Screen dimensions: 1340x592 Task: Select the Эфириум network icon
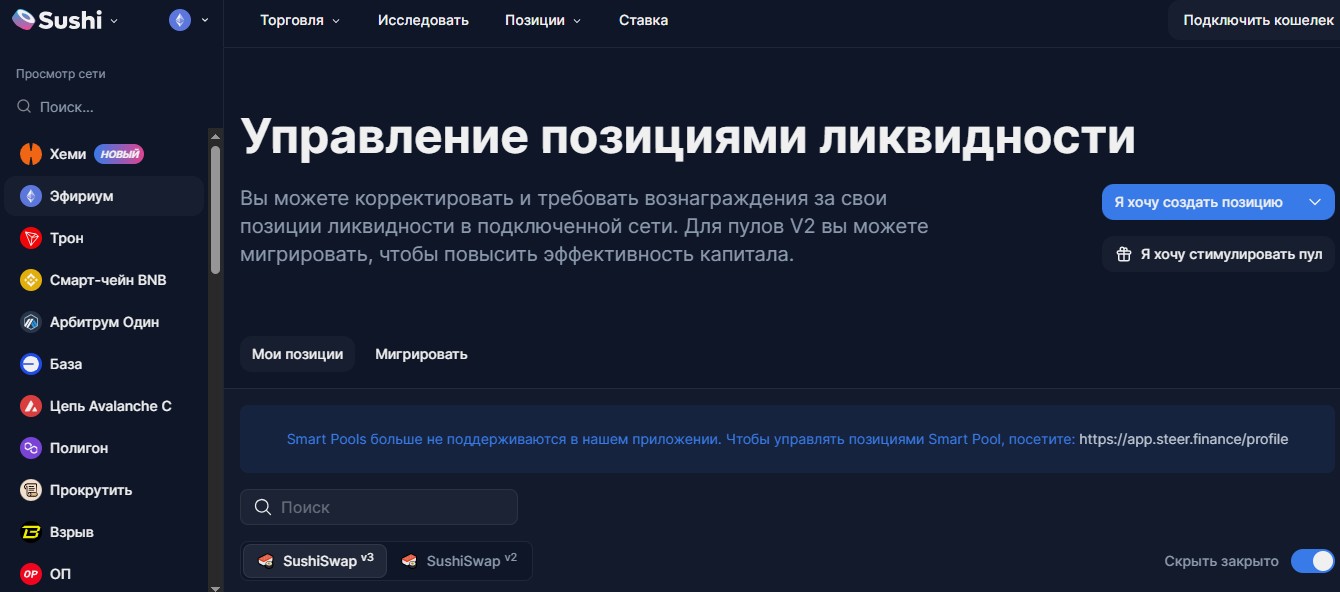tap(31, 196)
